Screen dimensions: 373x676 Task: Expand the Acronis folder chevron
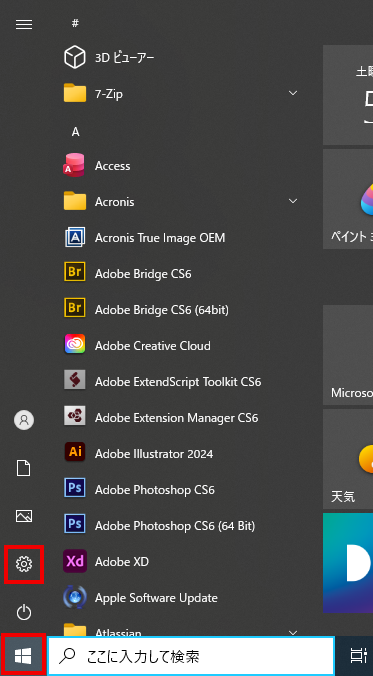tap(293, 201)
